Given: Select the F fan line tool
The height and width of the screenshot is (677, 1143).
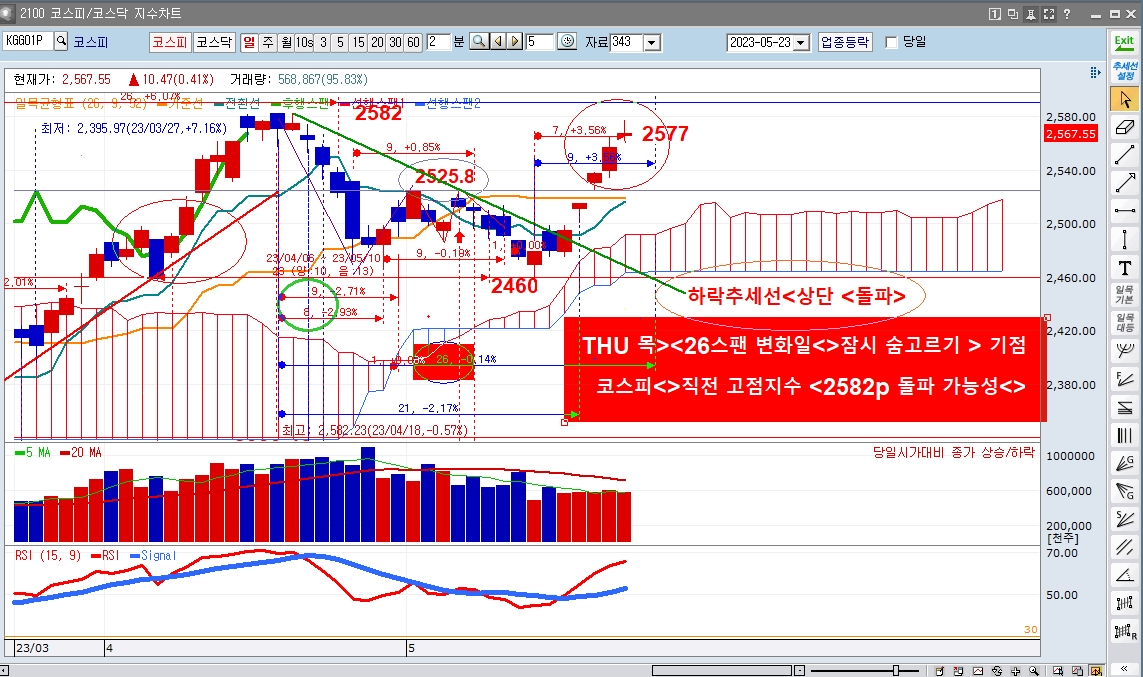Looking at the screenshot, I should coord(1124,379).
